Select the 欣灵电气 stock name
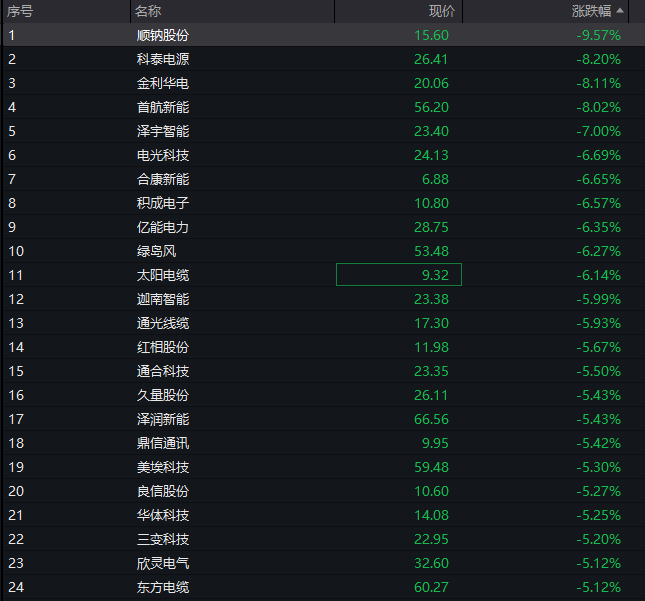The image size is (645, 601). 162,563
